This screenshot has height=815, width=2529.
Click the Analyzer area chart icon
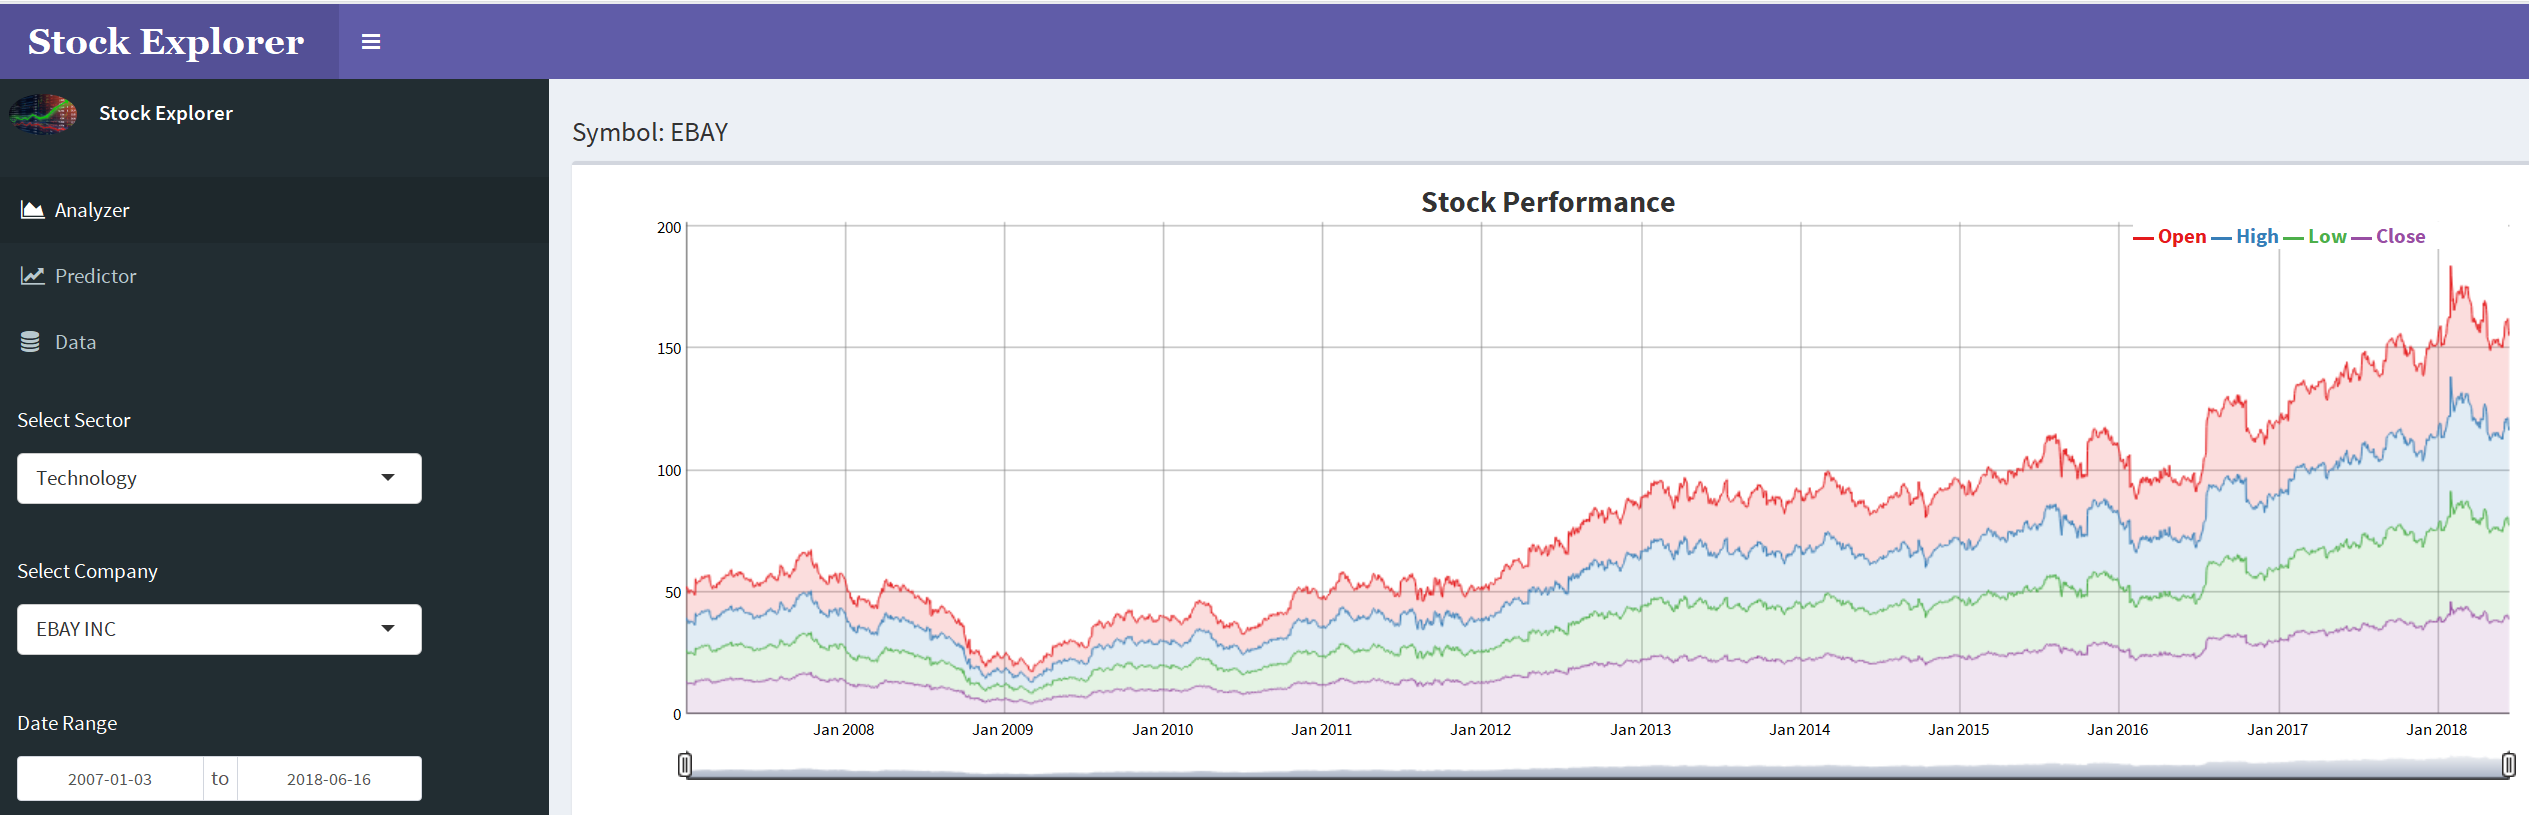point(32,210)
